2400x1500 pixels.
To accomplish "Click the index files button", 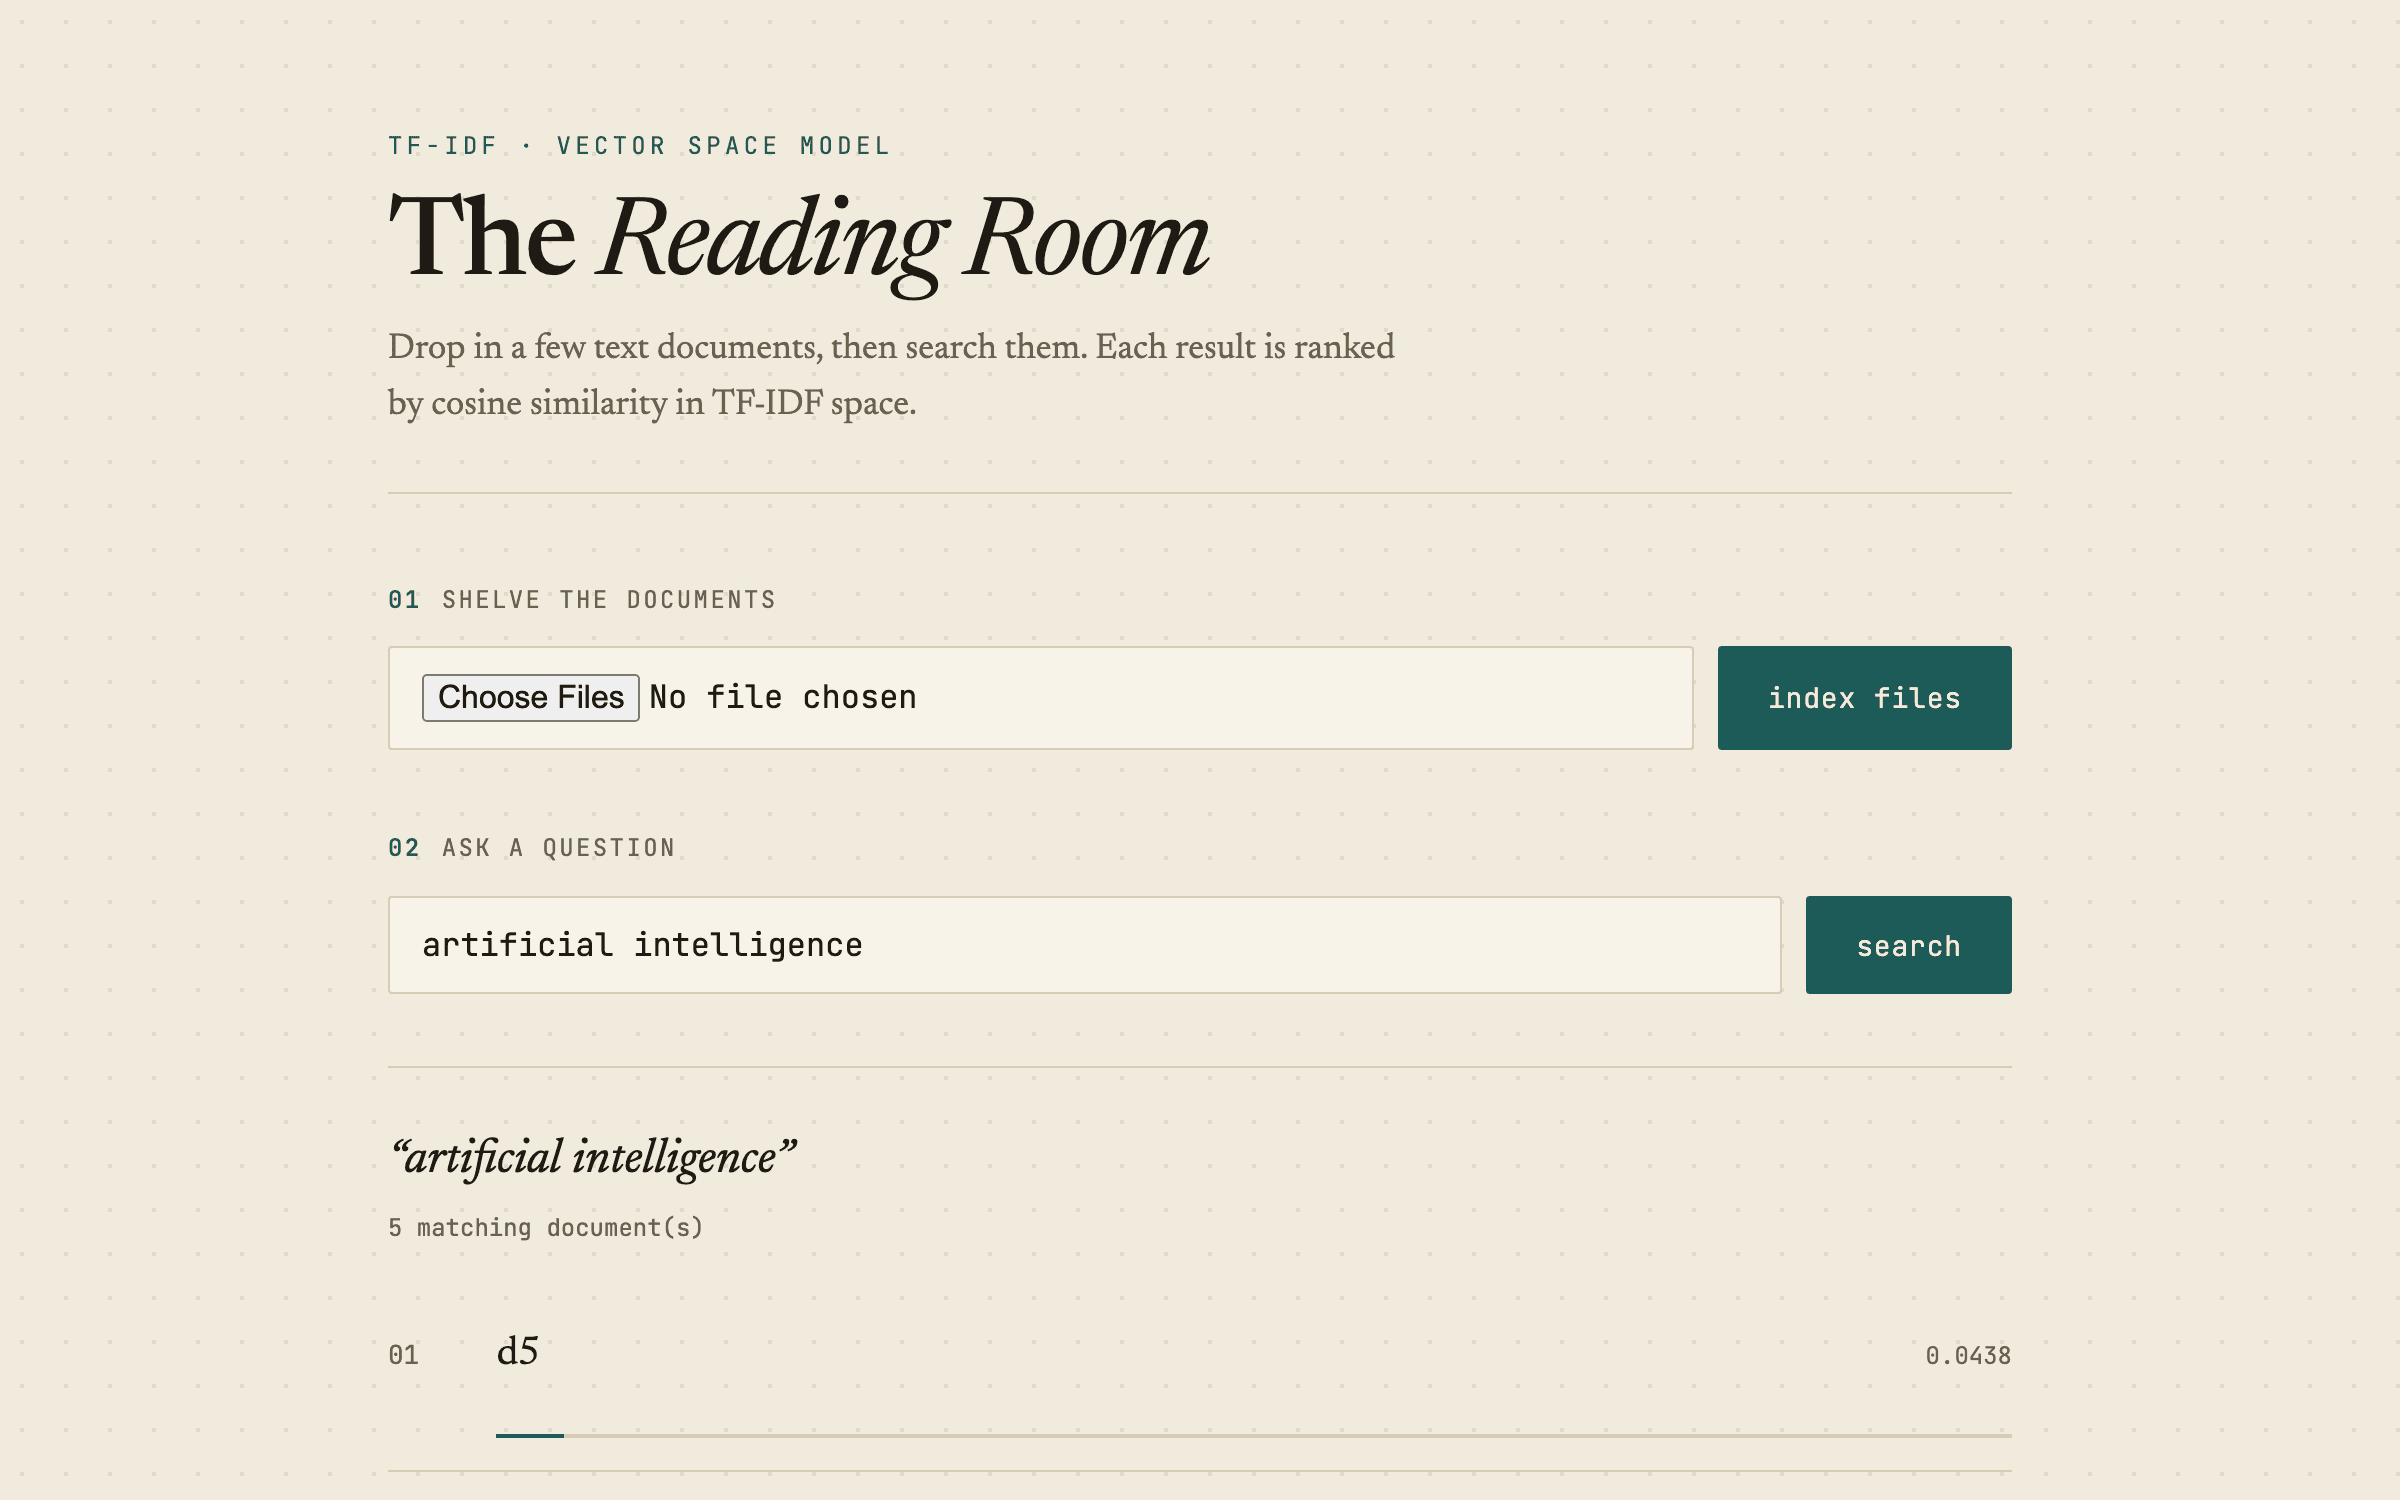I will point(1864,698).
